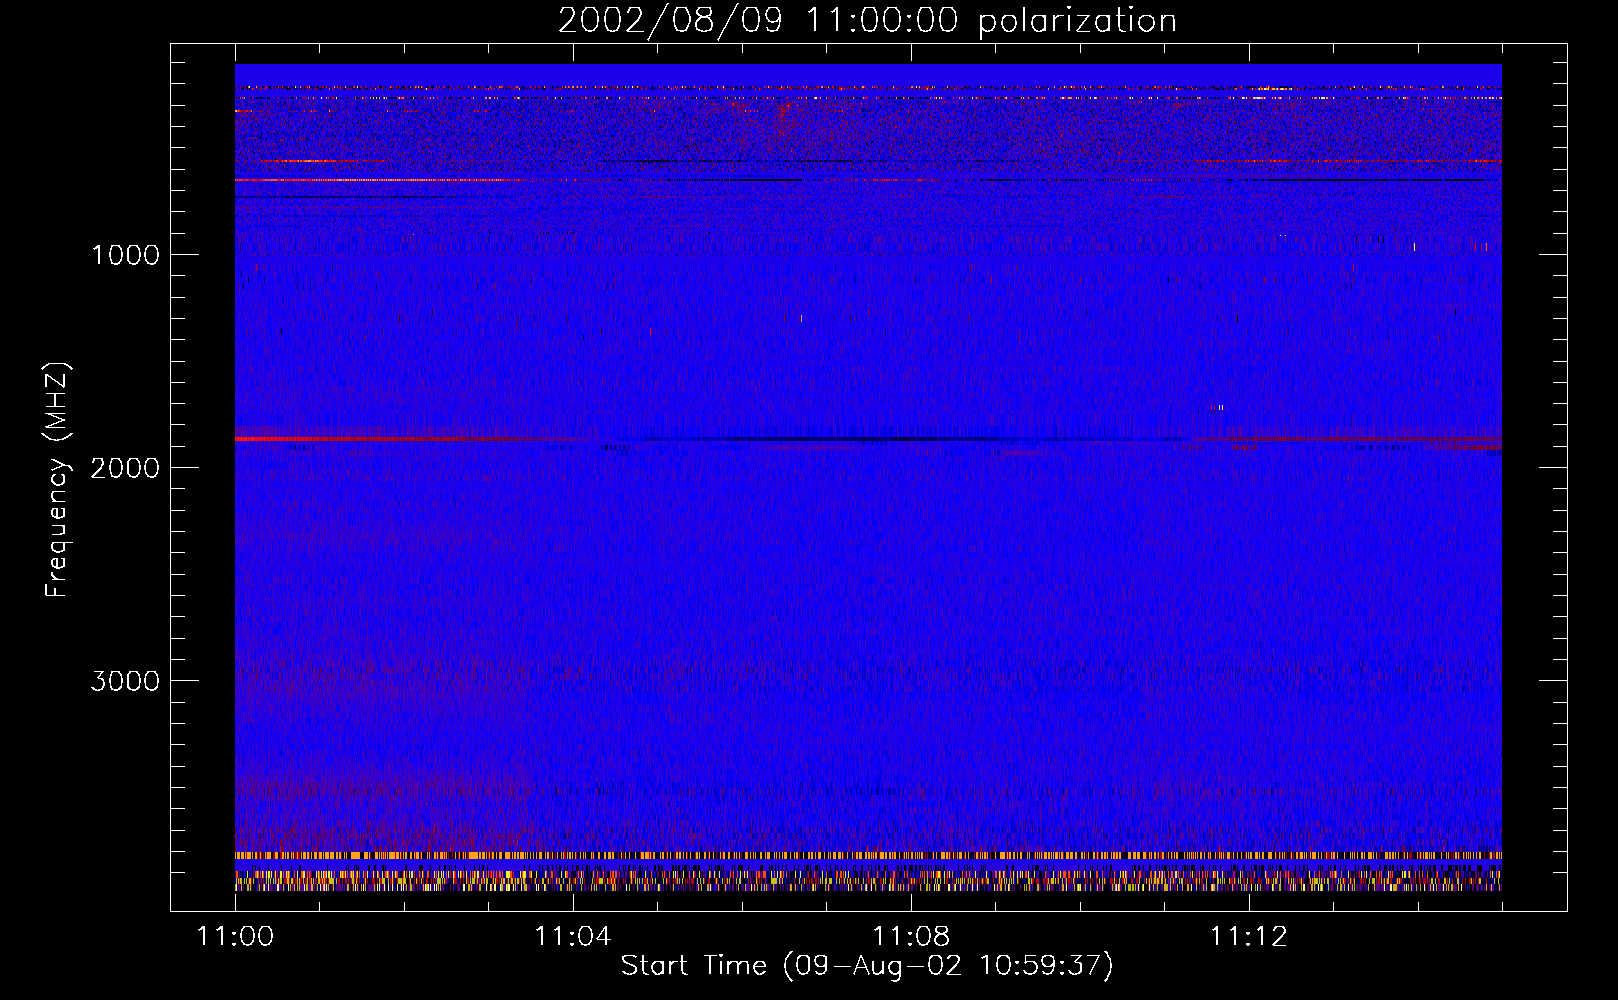Image resolution: width=1618 pixels, height=1000 pixels.
Task: Click the plot title '2002/08/09 11:00:00 polarization'
Action: [867, 20]
